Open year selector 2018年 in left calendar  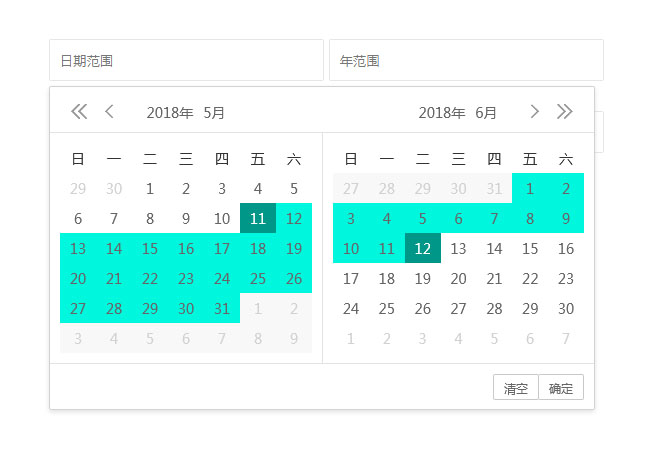pyautogui.click(x=169, y=113)
